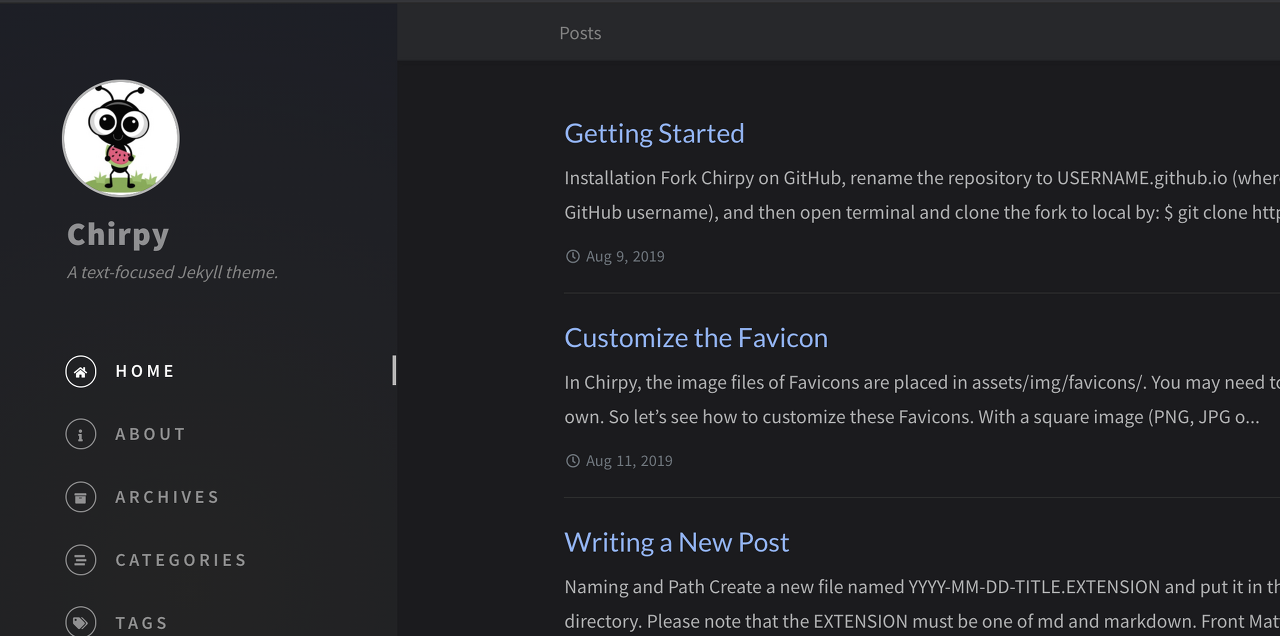
Task: Click the date Aug 11, 2019
Action: [x=629, y=461]
